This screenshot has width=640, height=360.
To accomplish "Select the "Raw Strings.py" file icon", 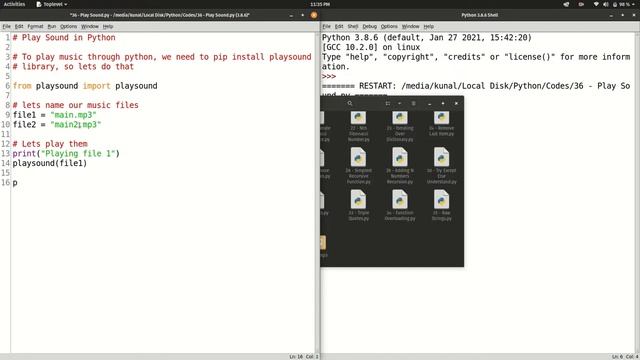I will (x=442, y=200).
